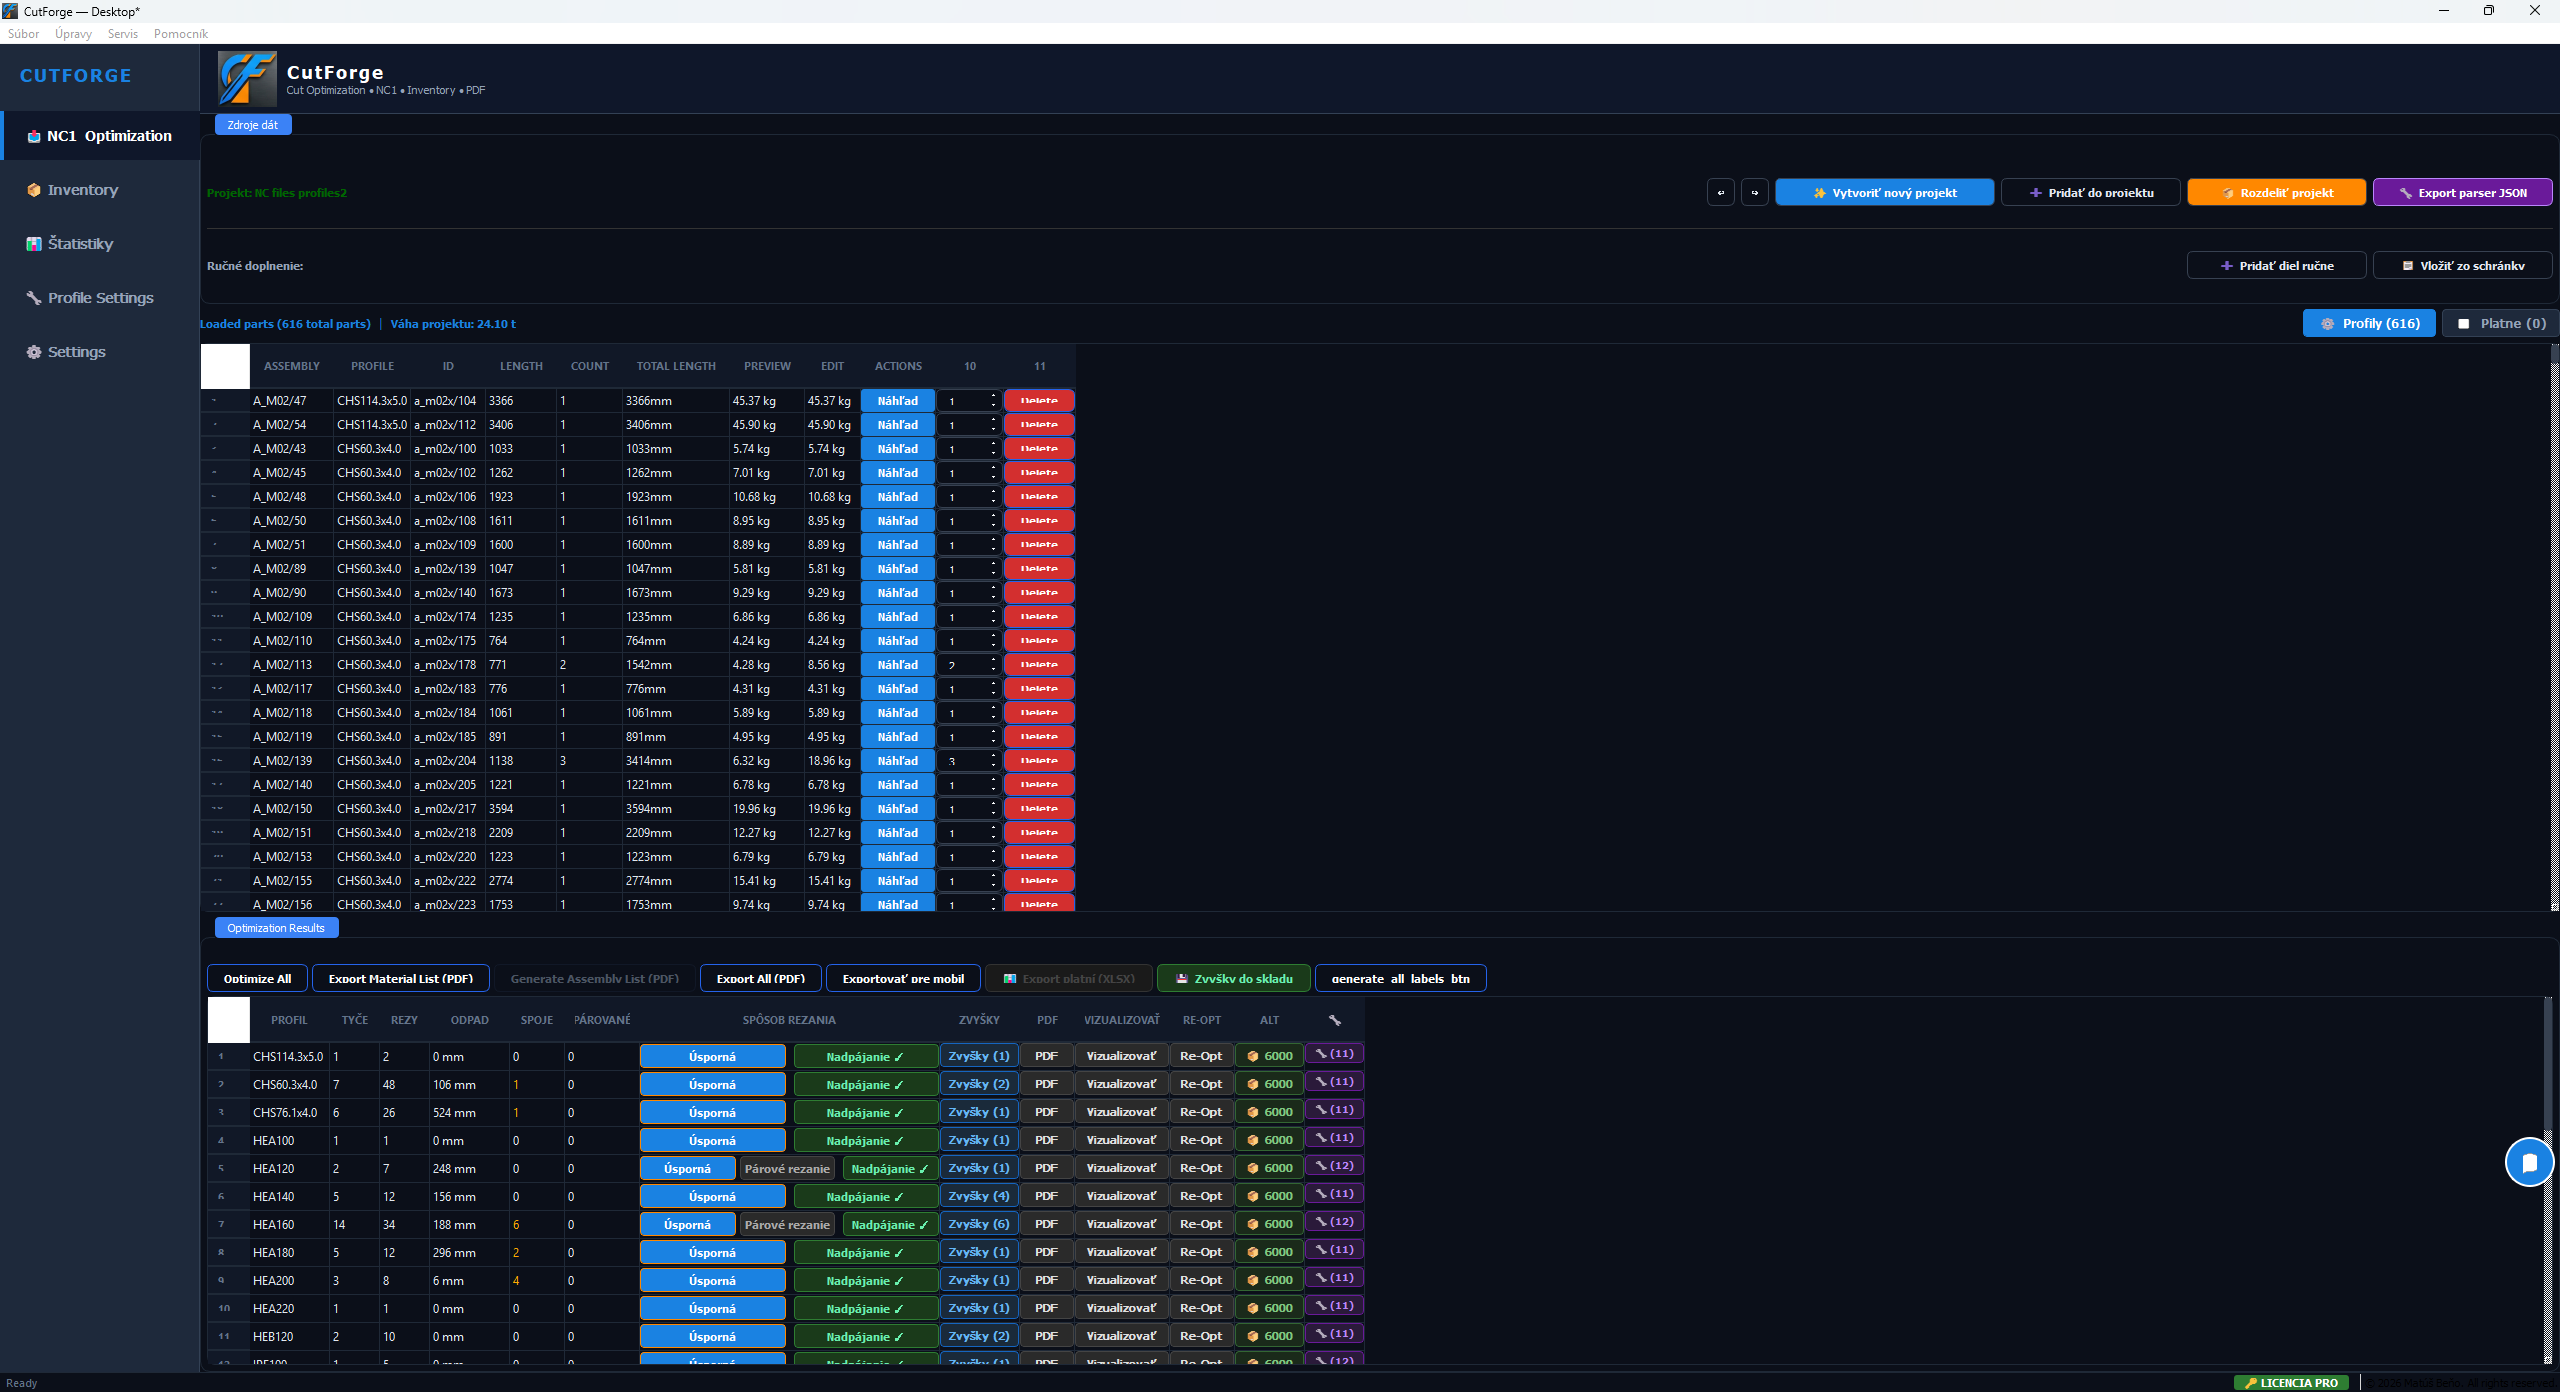Image resolution: width=2560 pixels, height=1392 pixels.
Task: Click the redo arrow button
Action: tap(1754, 193)
